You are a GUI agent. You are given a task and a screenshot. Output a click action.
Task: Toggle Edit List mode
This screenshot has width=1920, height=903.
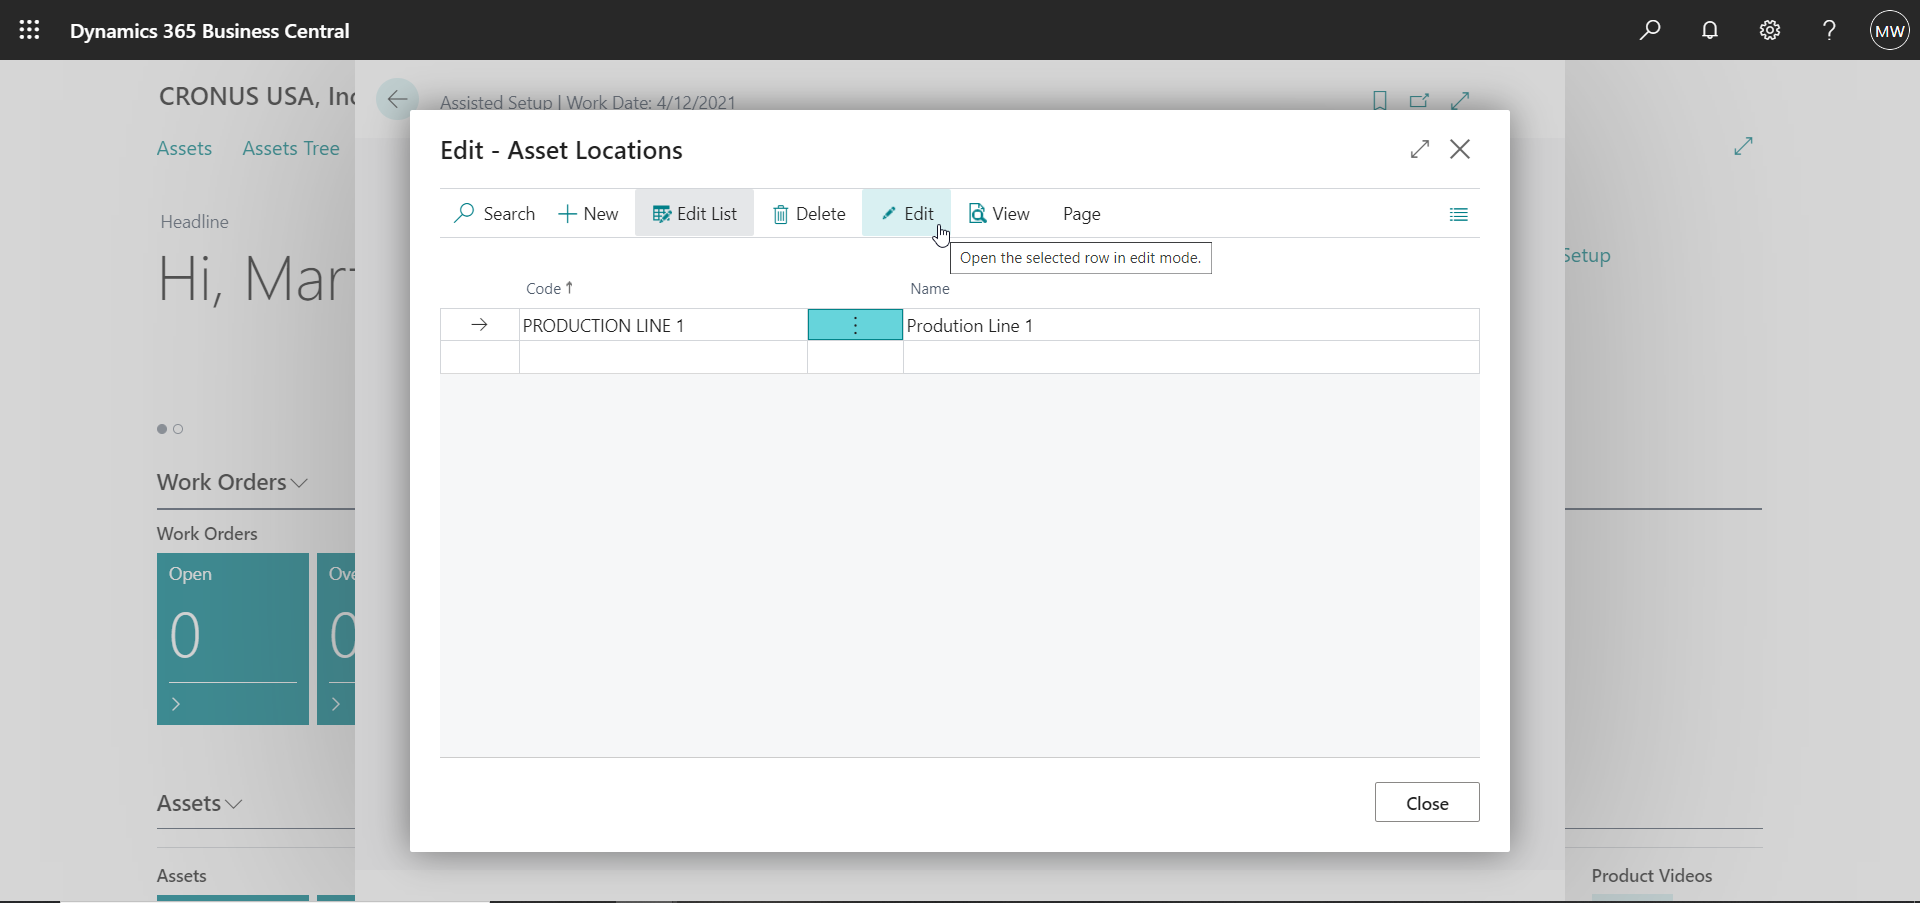(x=694, y=213)
